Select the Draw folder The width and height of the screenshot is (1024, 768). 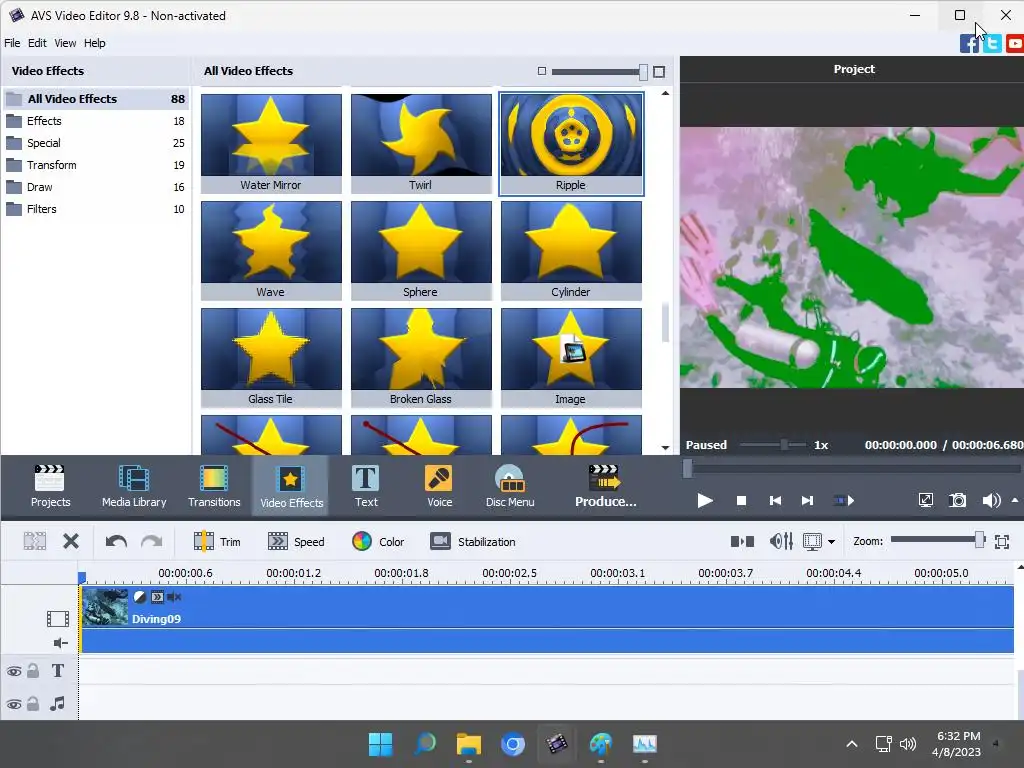coord(95,187)
